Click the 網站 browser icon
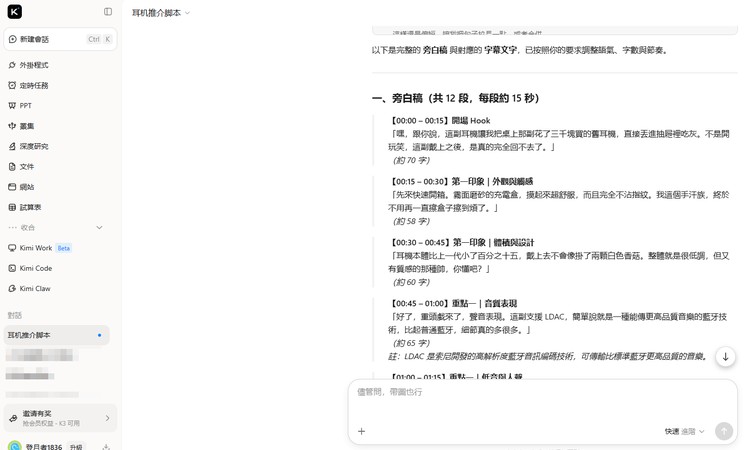This screenshot has width=747, height=450. [12, 187]
